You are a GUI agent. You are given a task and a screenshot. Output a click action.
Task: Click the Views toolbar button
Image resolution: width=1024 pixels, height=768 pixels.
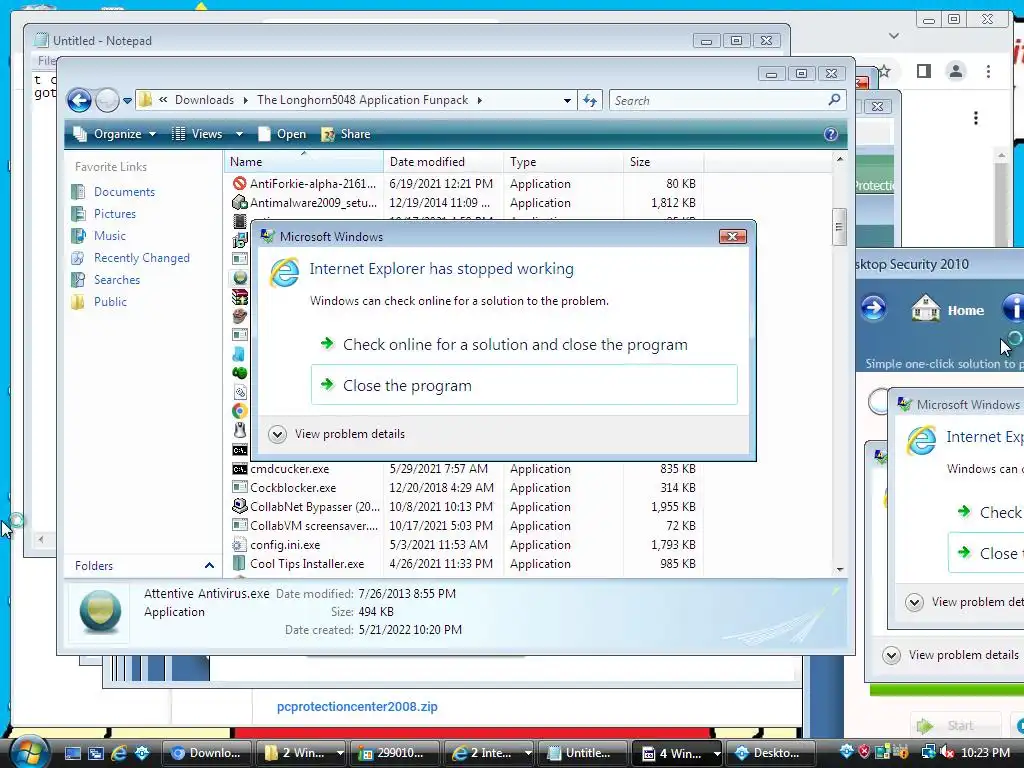197,134
